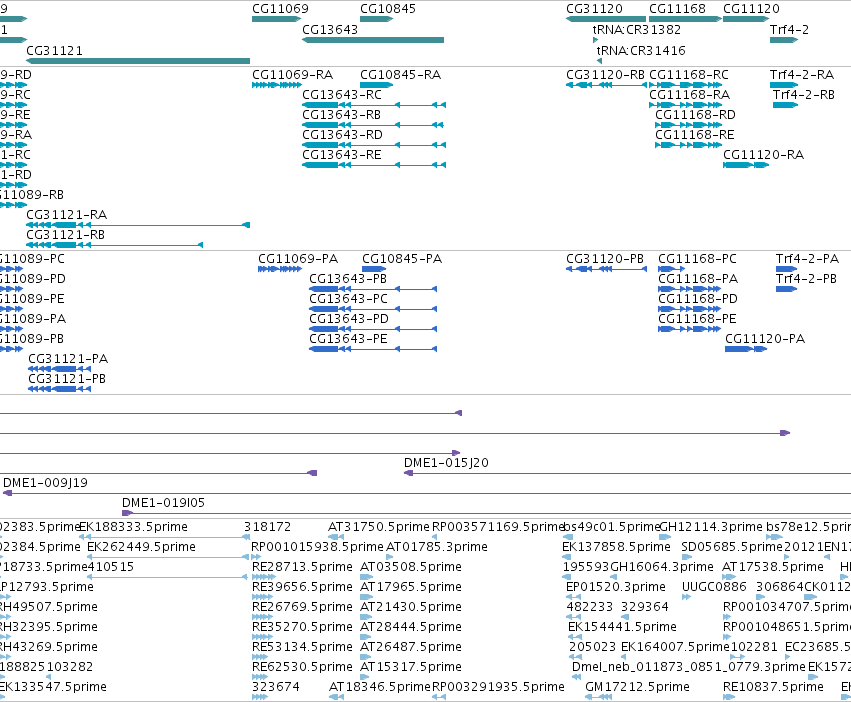Screen dimensions: 851x702
Task: Select the CG31120 gene label
Action: [594, 9]
